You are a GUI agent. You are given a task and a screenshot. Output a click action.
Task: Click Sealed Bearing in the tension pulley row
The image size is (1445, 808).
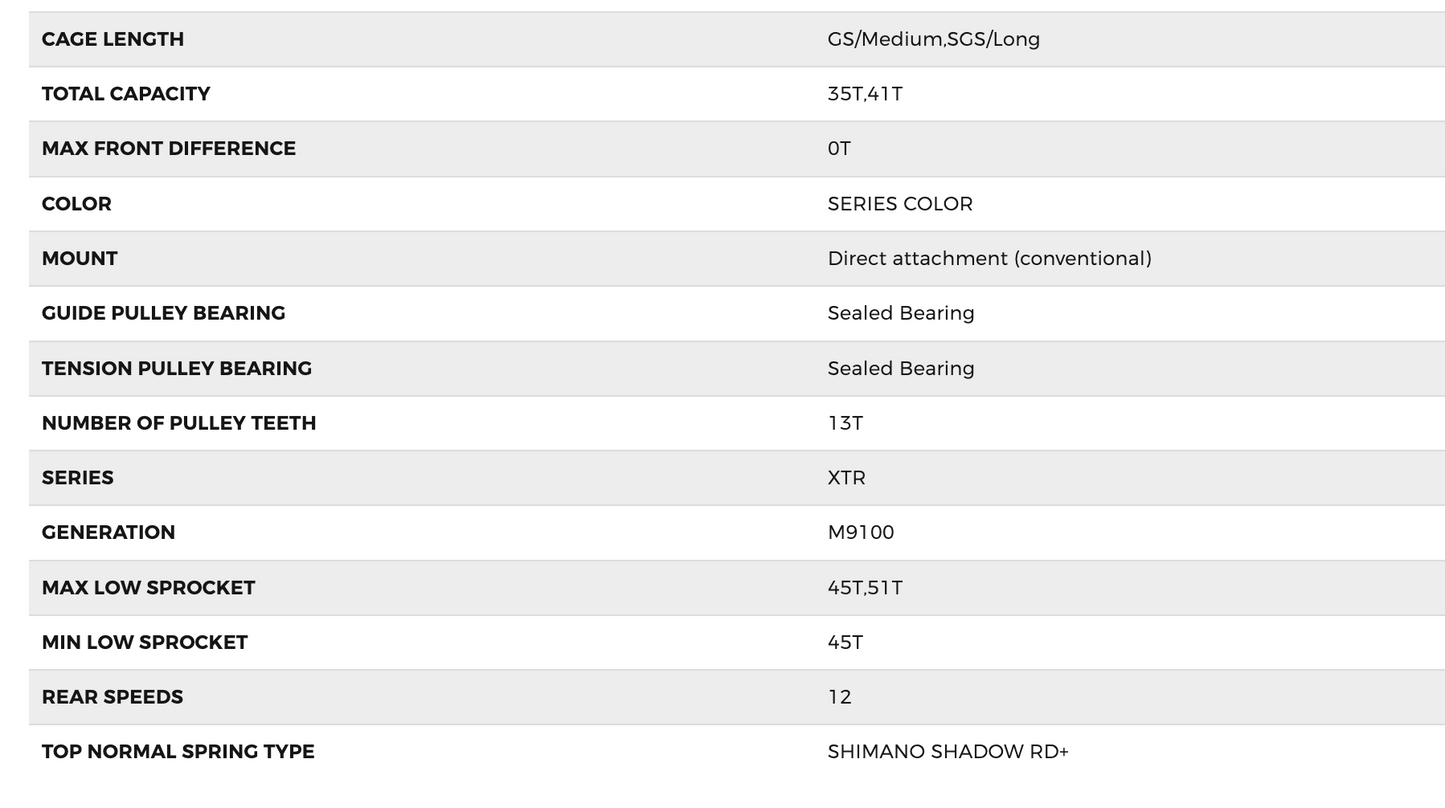(901, 368)
